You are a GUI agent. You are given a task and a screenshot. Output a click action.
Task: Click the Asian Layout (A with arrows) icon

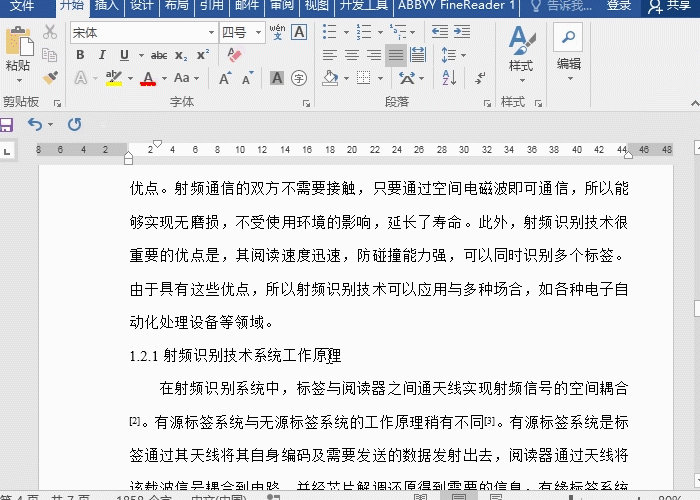click(407, 78)
